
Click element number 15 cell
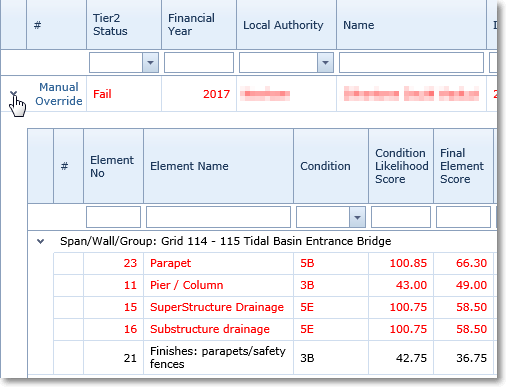113,307
